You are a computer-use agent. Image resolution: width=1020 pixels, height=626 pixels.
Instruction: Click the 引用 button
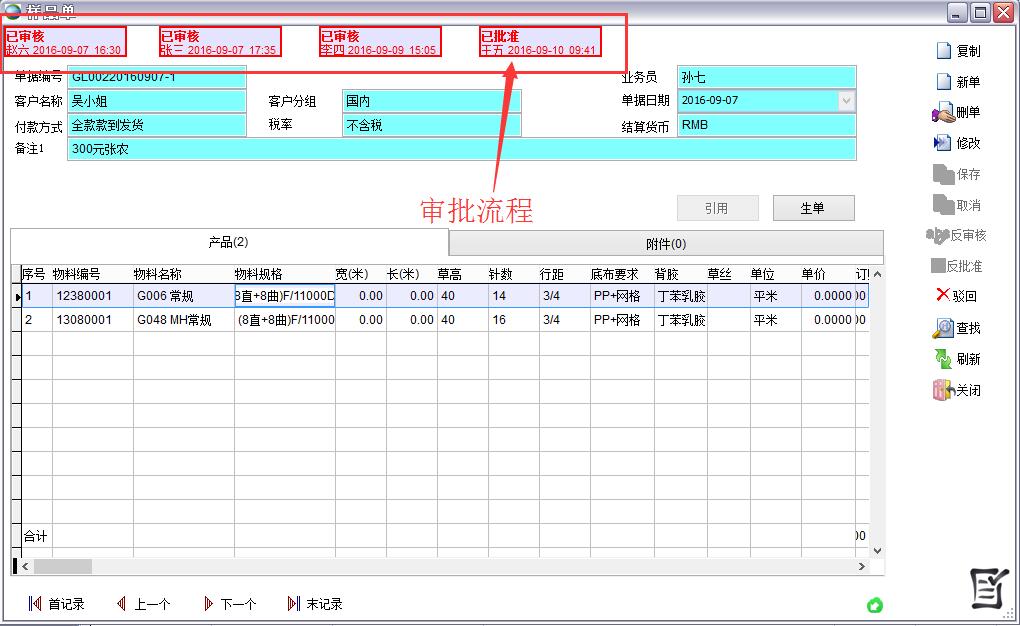click(x=718, y=207)
